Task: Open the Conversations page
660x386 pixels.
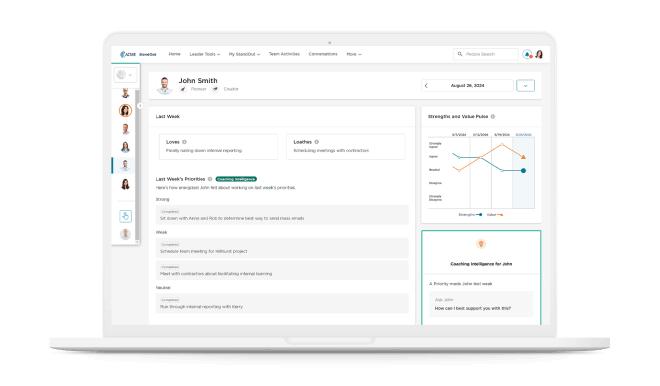Action: click(x=323, y=54)
